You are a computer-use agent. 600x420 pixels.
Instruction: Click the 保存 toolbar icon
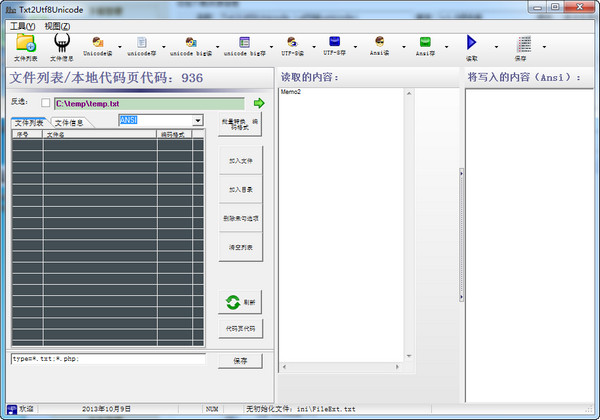pyautogui.click(x=523, y=43)
